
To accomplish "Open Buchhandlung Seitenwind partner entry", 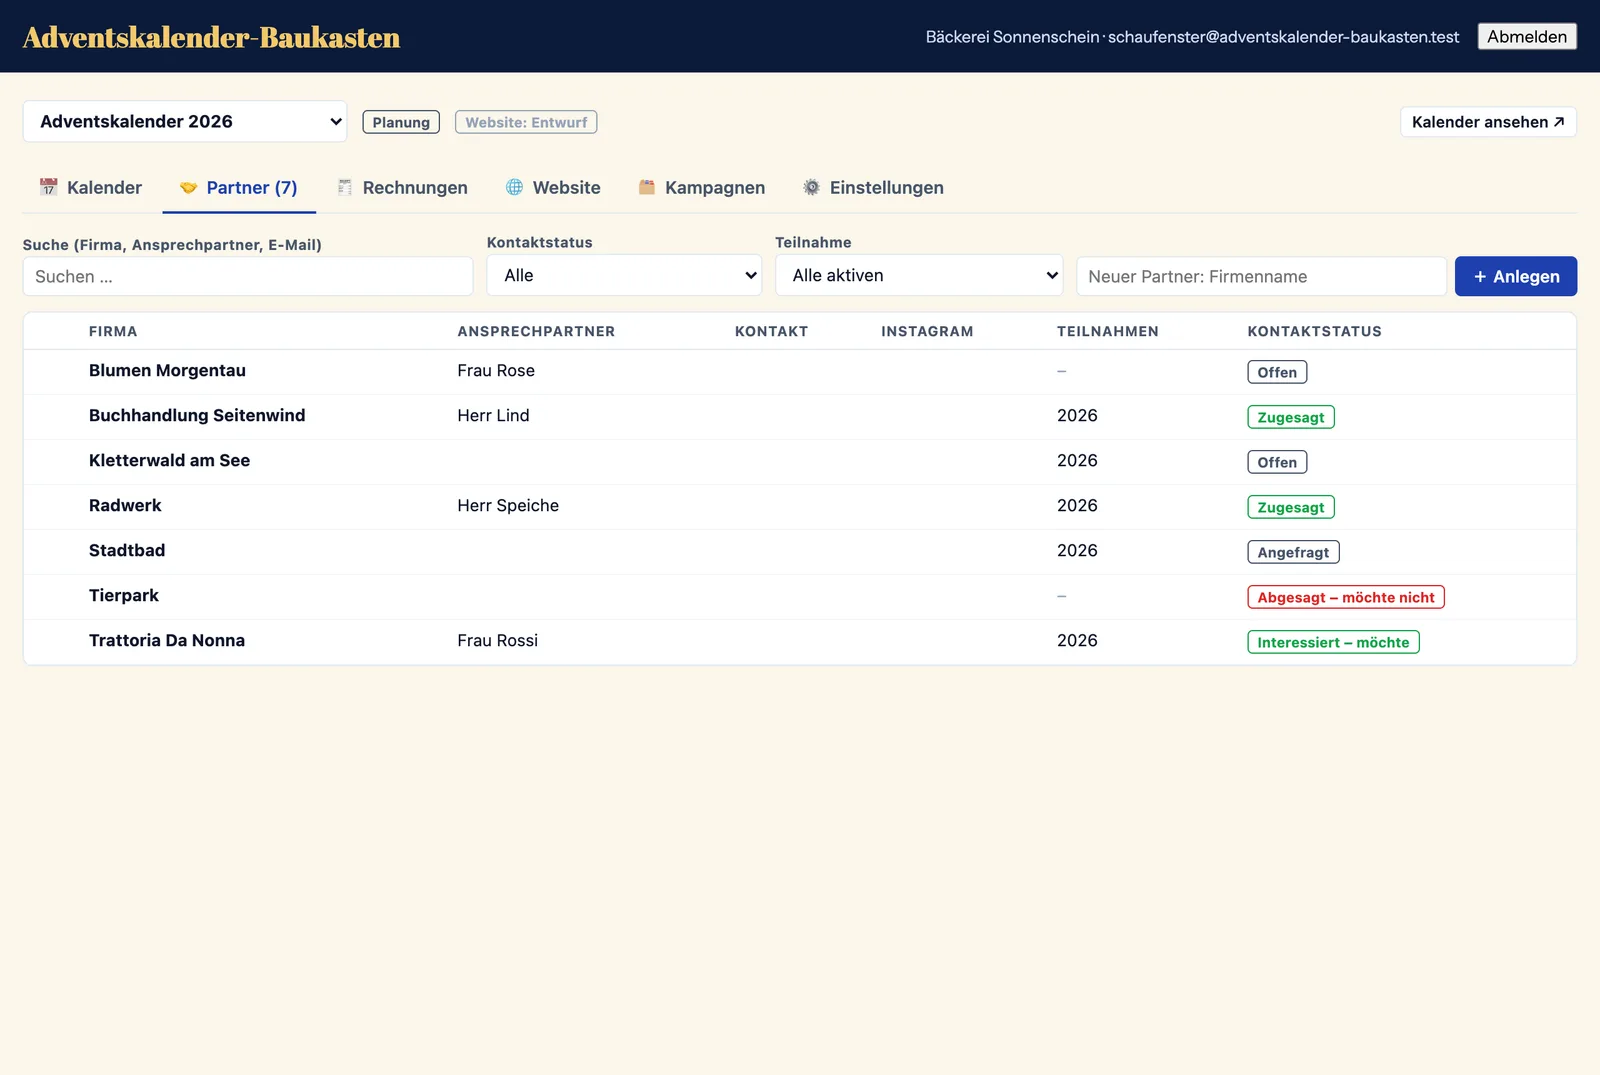I will [x=800, y=416].
